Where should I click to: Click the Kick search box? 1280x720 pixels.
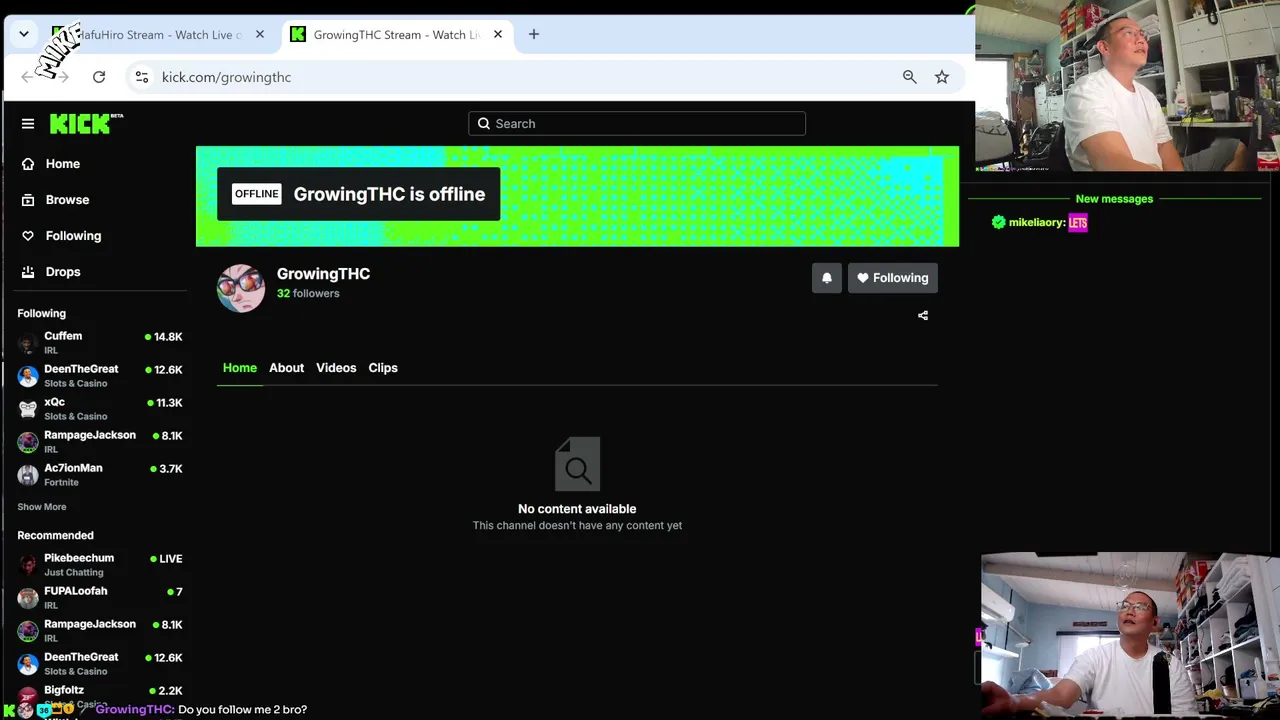tap(637, 123)
